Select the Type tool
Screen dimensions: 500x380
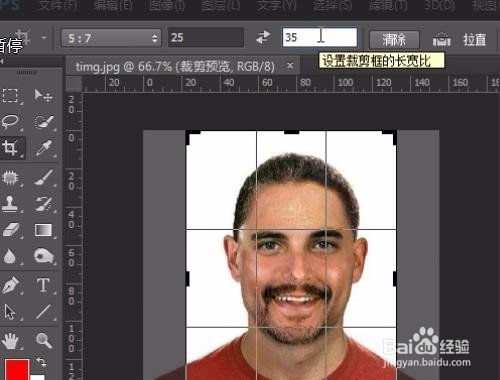click(43, 285)
